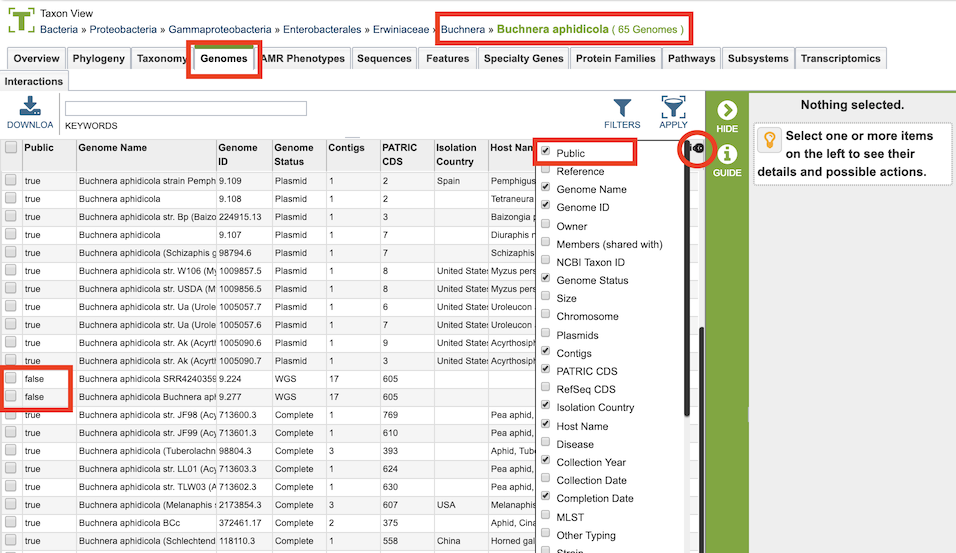Open the Features tab
956x553 pixels.
[448, 59]
